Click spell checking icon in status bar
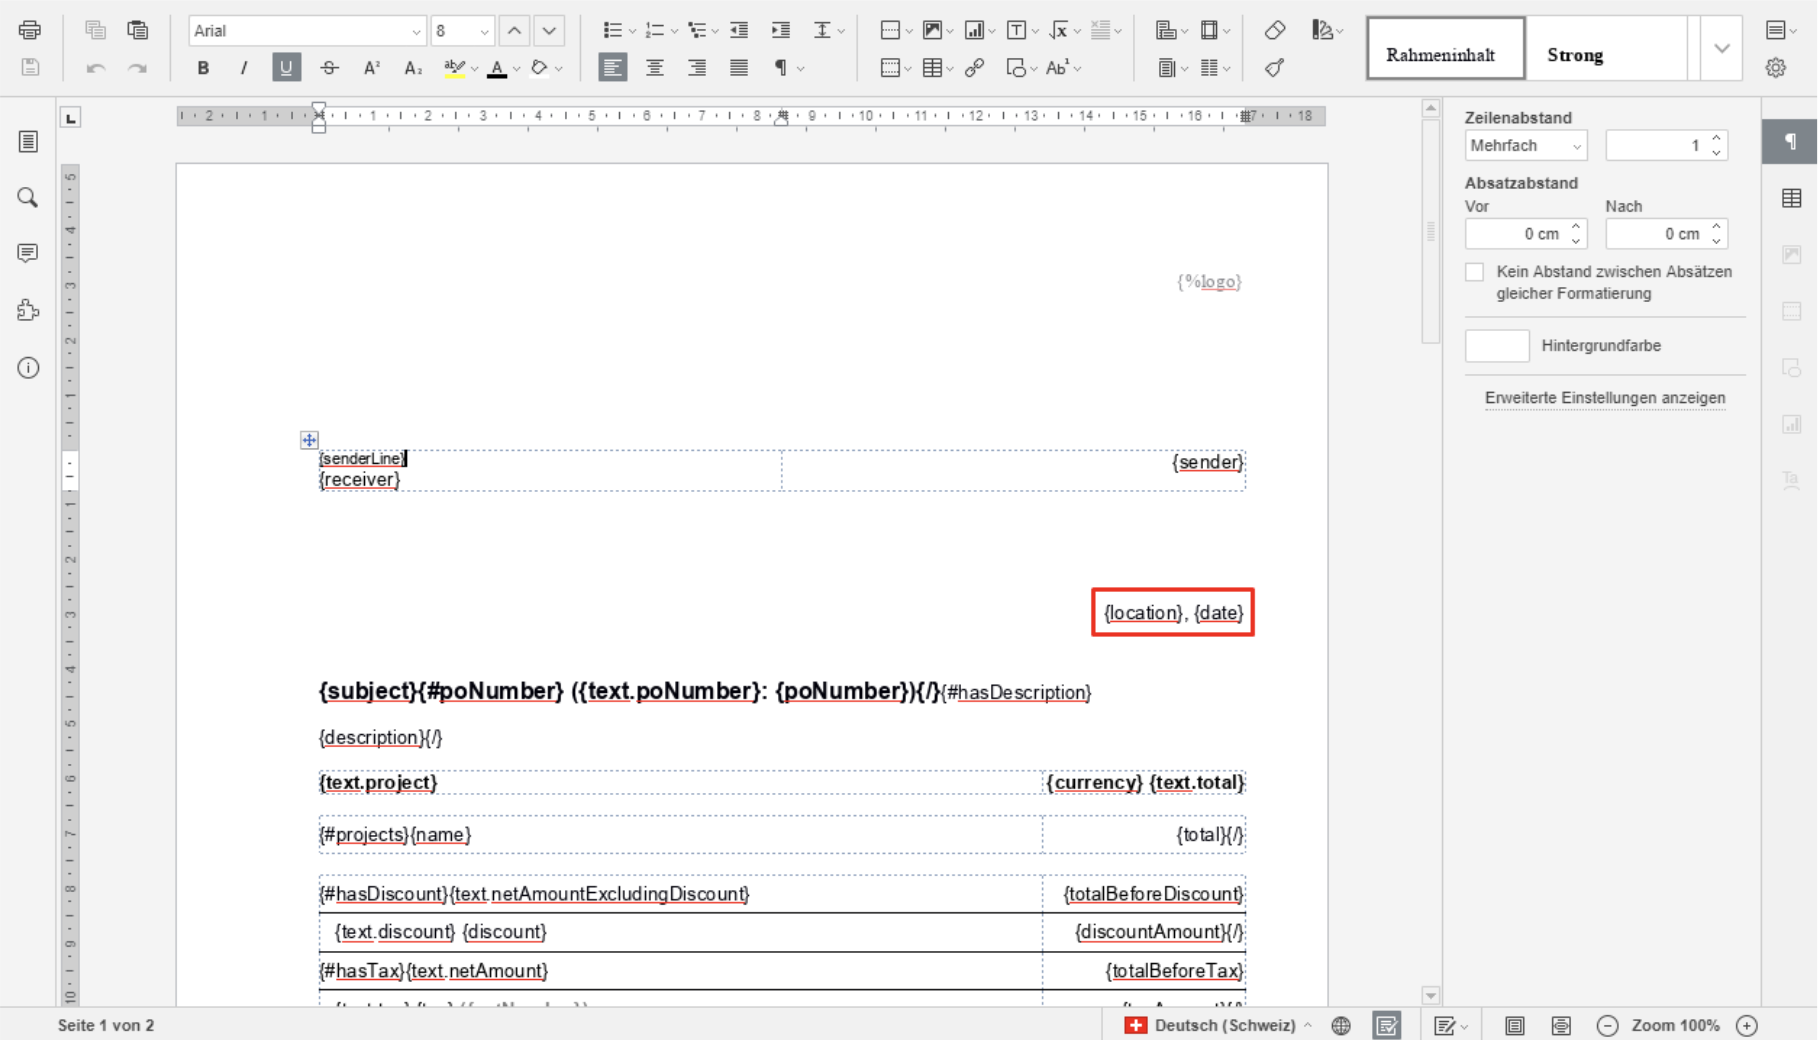 (1386, 1025)
